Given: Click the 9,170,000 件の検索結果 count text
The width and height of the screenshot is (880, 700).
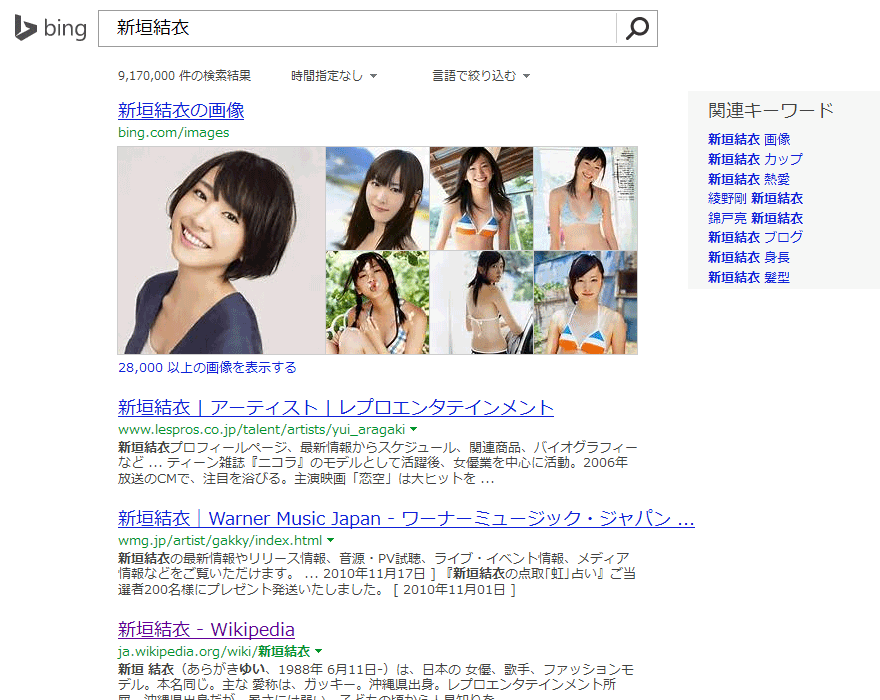Looking at the screenshot, I should (x=184, y=76).
